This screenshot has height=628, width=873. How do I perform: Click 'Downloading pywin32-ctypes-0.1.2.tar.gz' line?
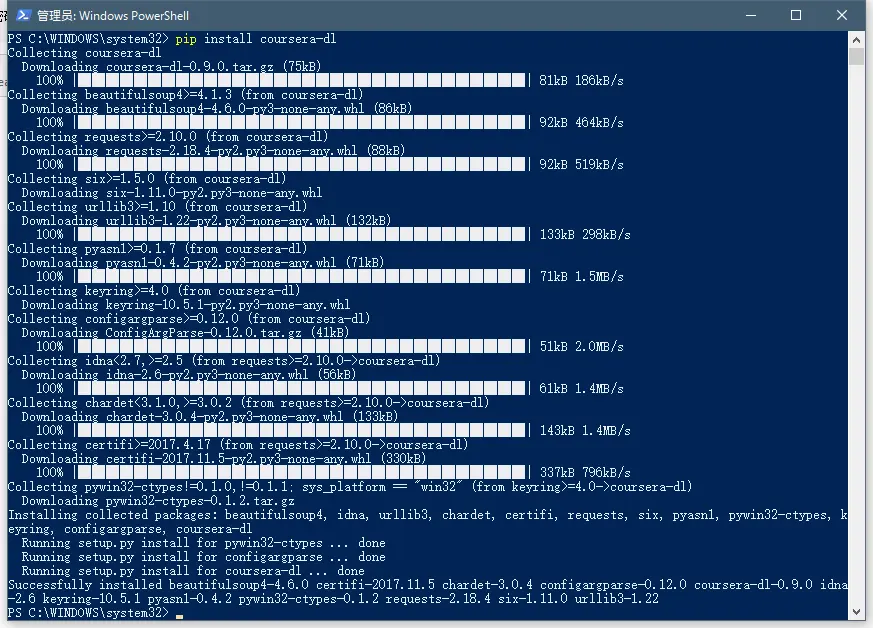(x=158, y=501)
